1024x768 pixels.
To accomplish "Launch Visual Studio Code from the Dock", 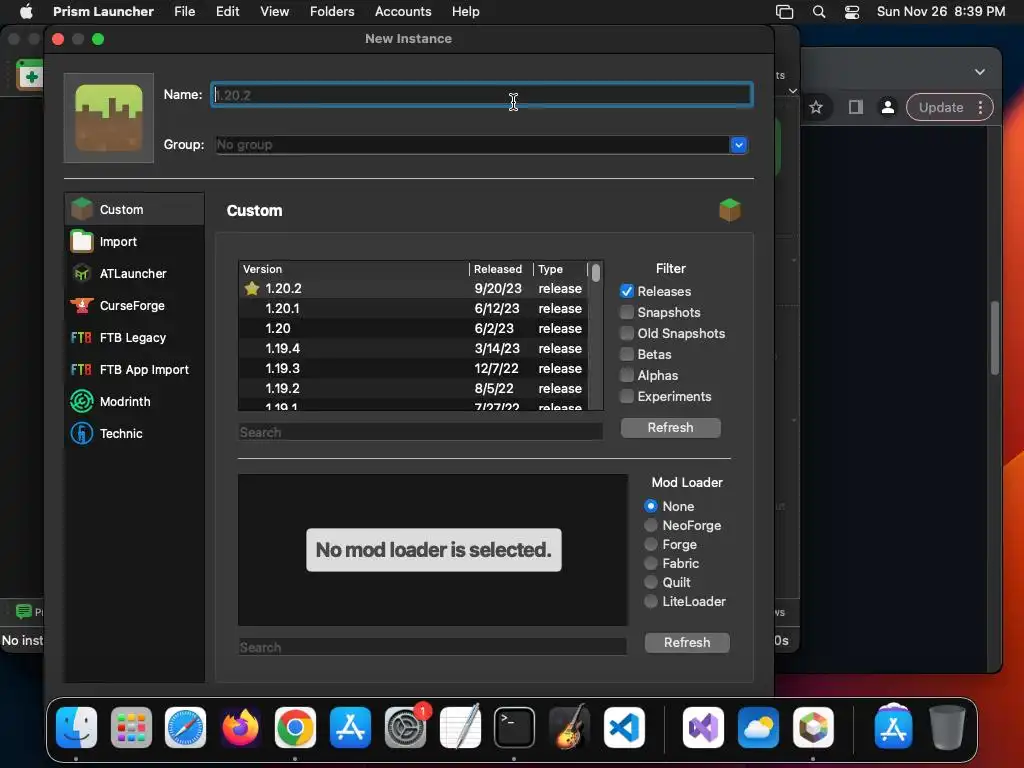I will tap(624, 727).
